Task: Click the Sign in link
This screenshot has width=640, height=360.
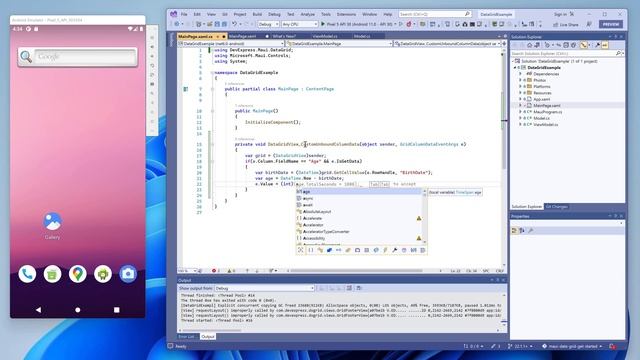Action: coord(560,14)
